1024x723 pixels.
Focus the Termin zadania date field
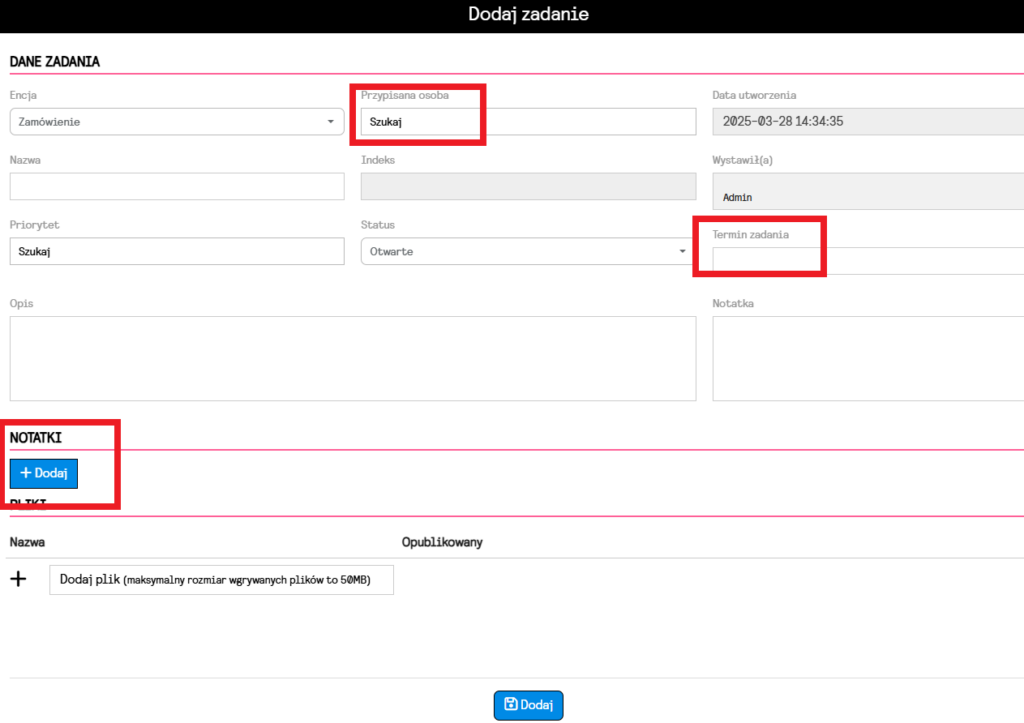pyautogui.click(x=867, y=261)
